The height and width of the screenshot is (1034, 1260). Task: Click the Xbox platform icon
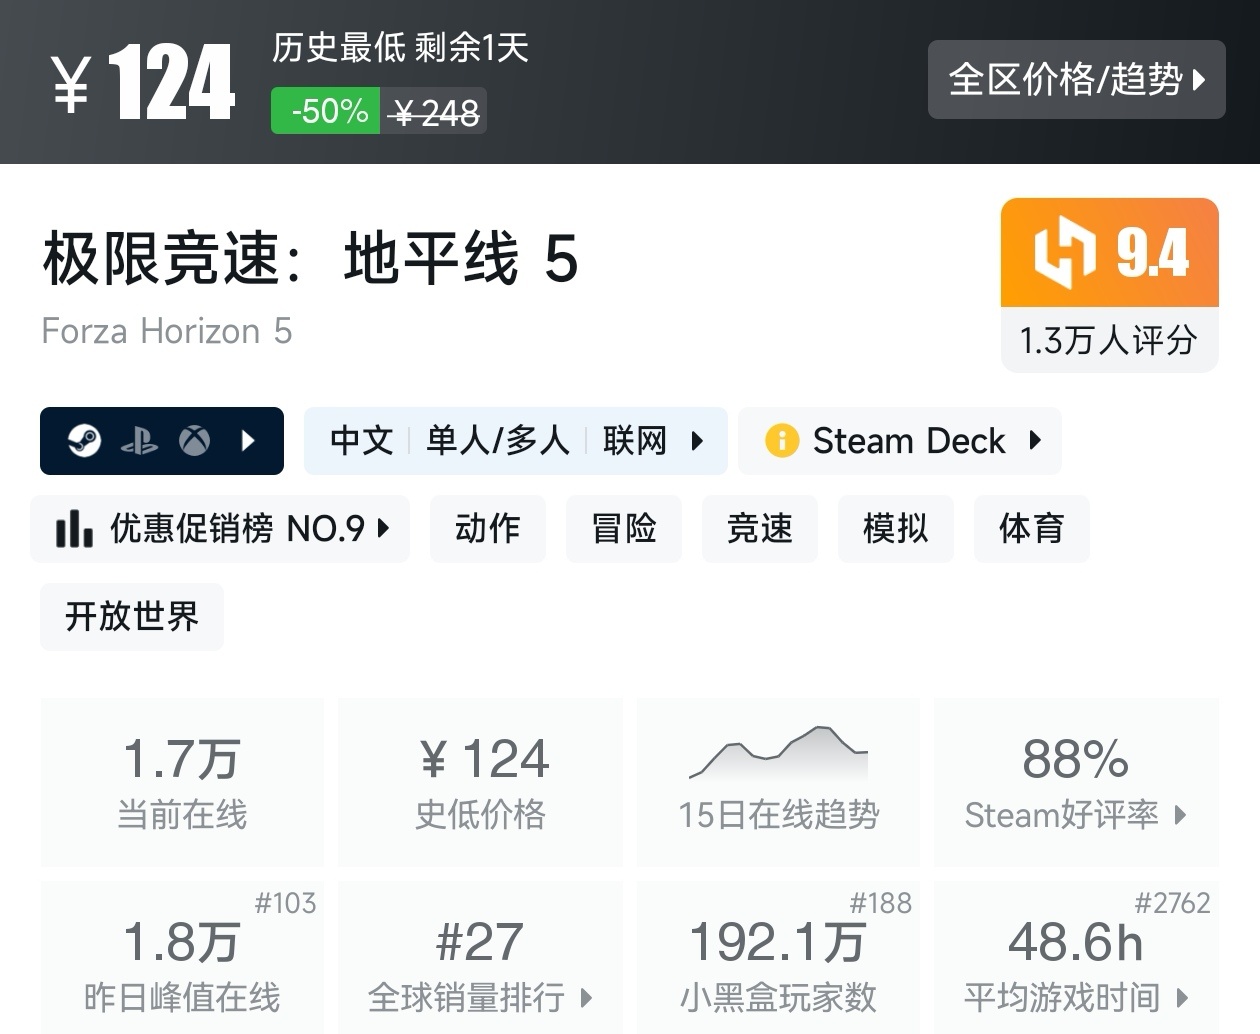(194, 440)
